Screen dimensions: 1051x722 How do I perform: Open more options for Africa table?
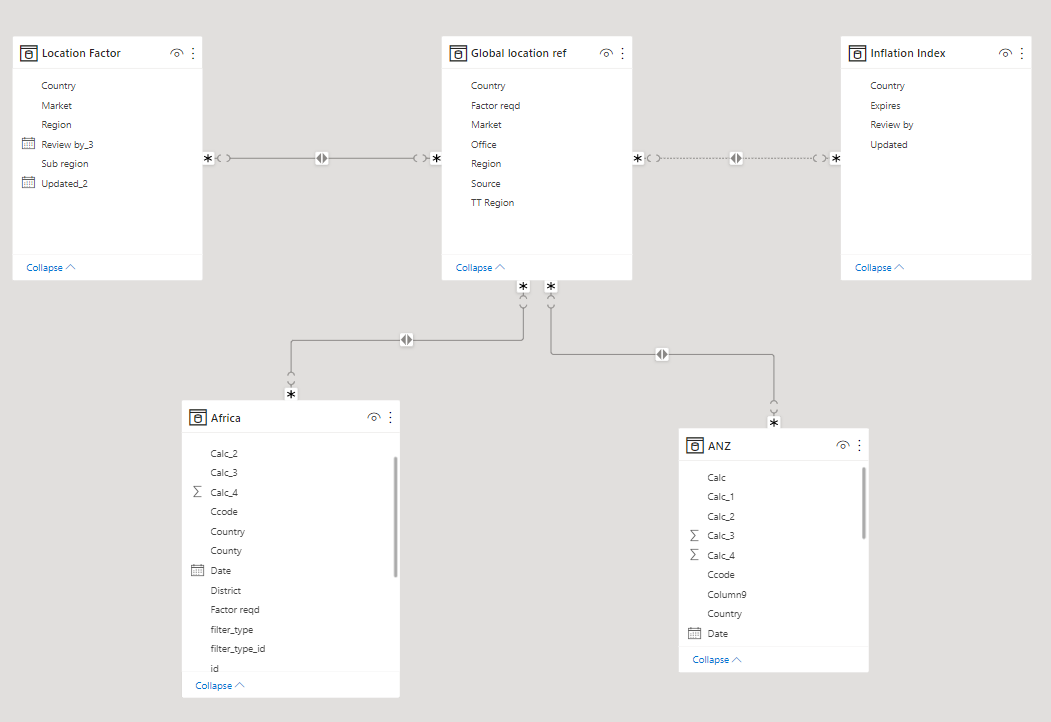point(390,418)
